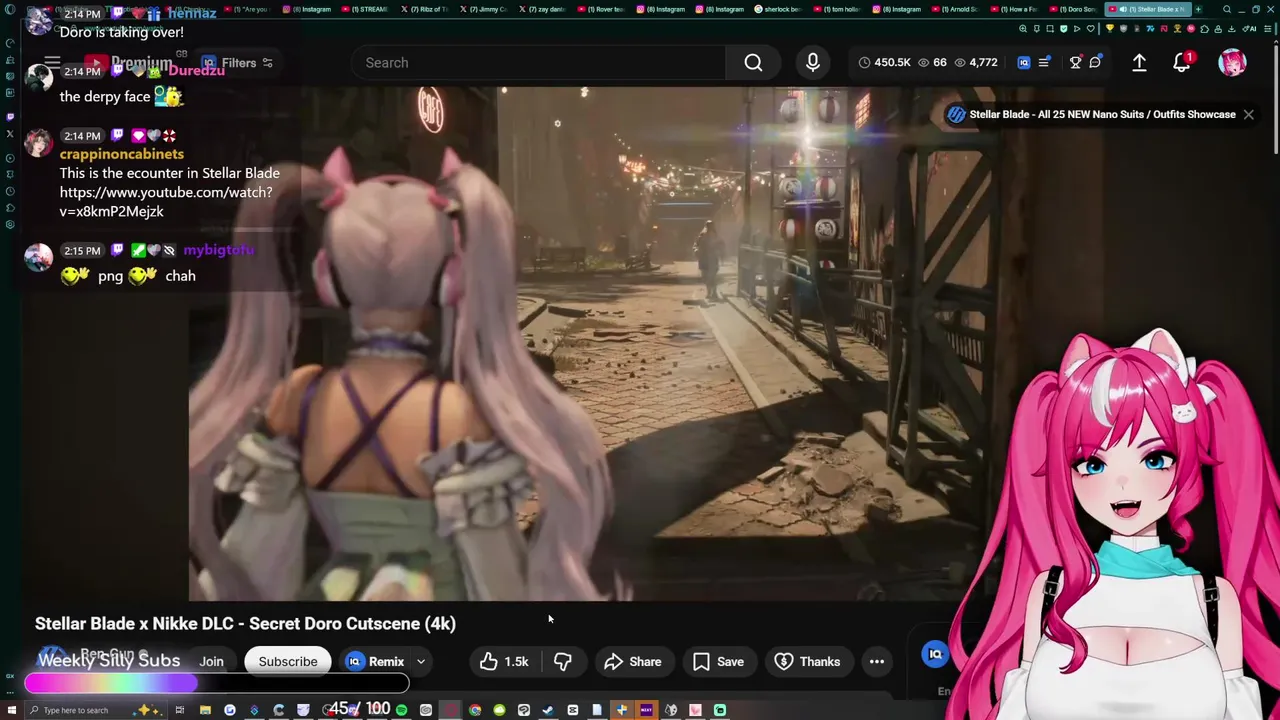The height and width of the screenshot is (720, 1280).
Task: Open the account avatar menu
Action: pyautogui.click(x=1232, y=63)
